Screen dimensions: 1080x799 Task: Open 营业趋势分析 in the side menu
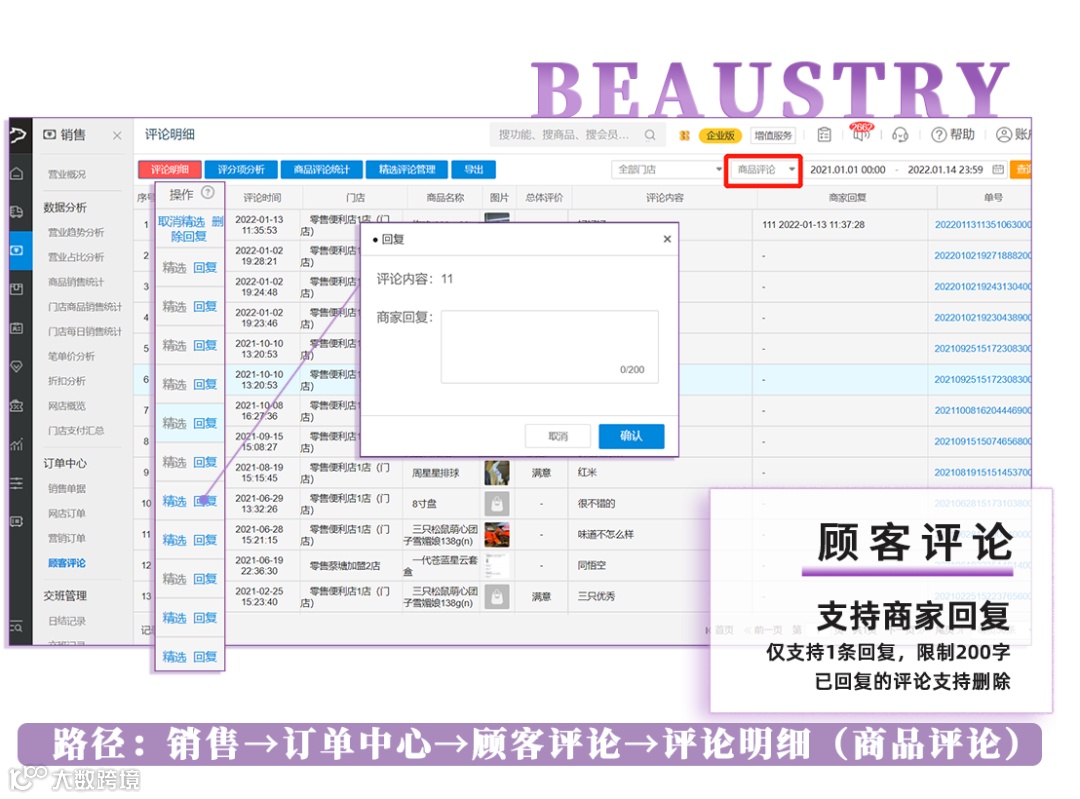point(76,232)
